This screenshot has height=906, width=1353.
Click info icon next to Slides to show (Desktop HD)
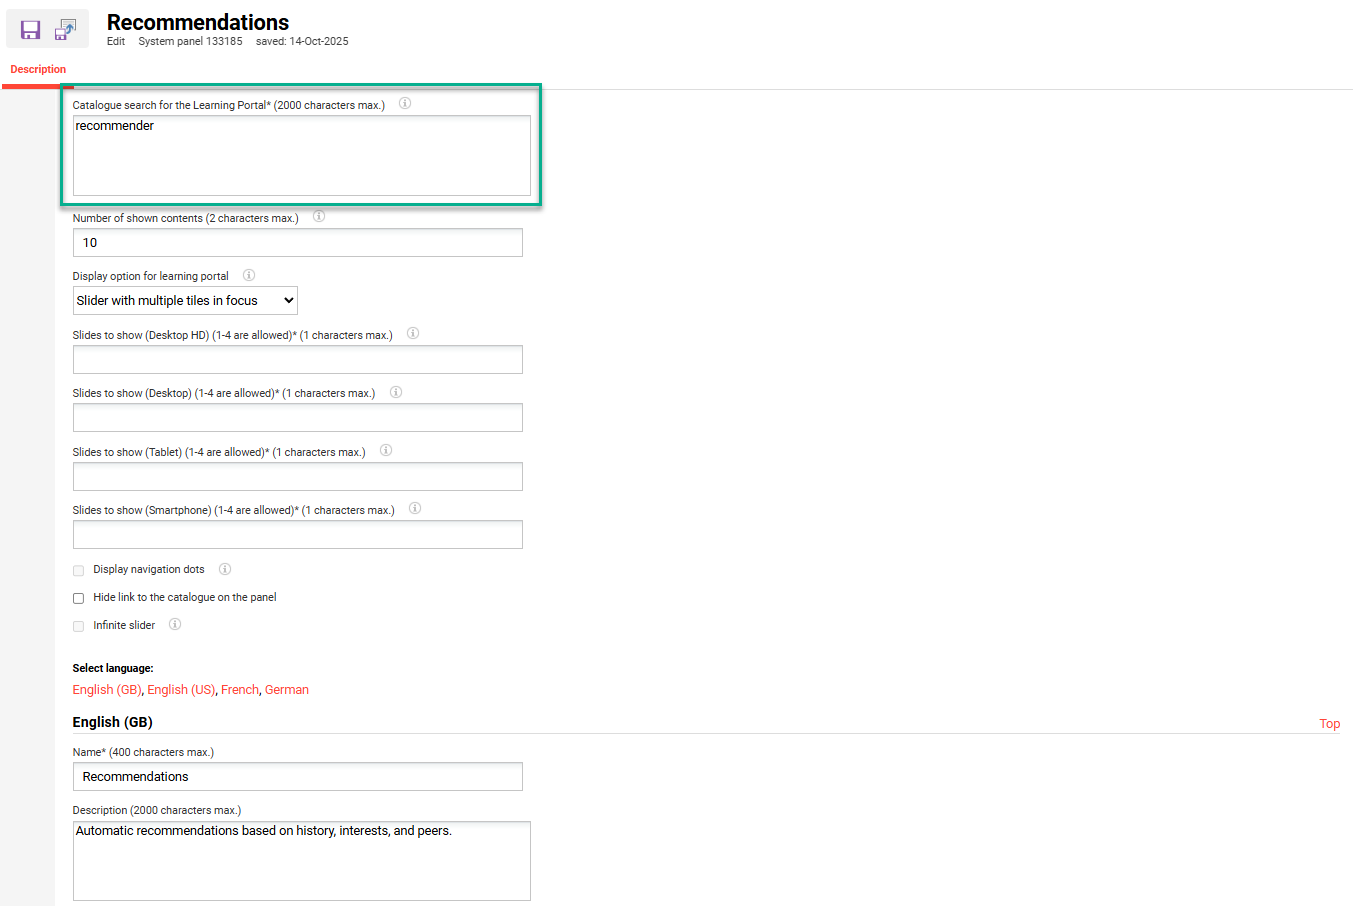click(412, 333)
